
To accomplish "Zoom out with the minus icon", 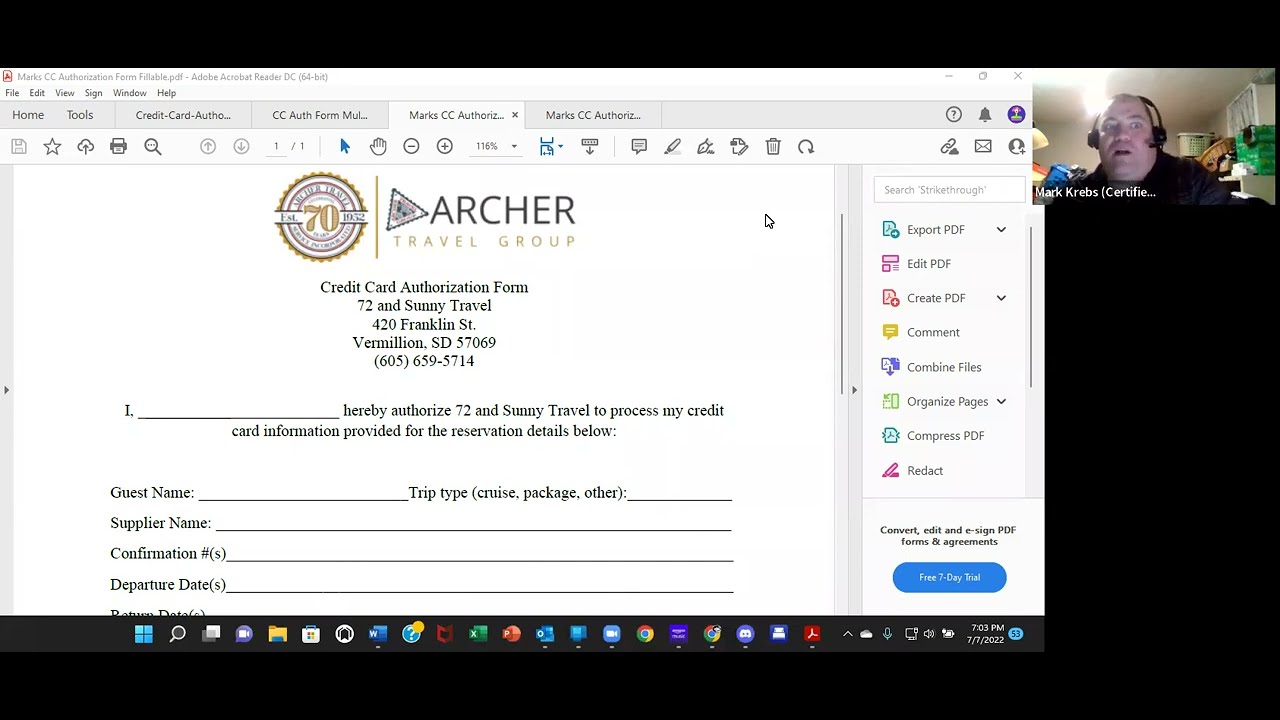I will tap(411, 147).
